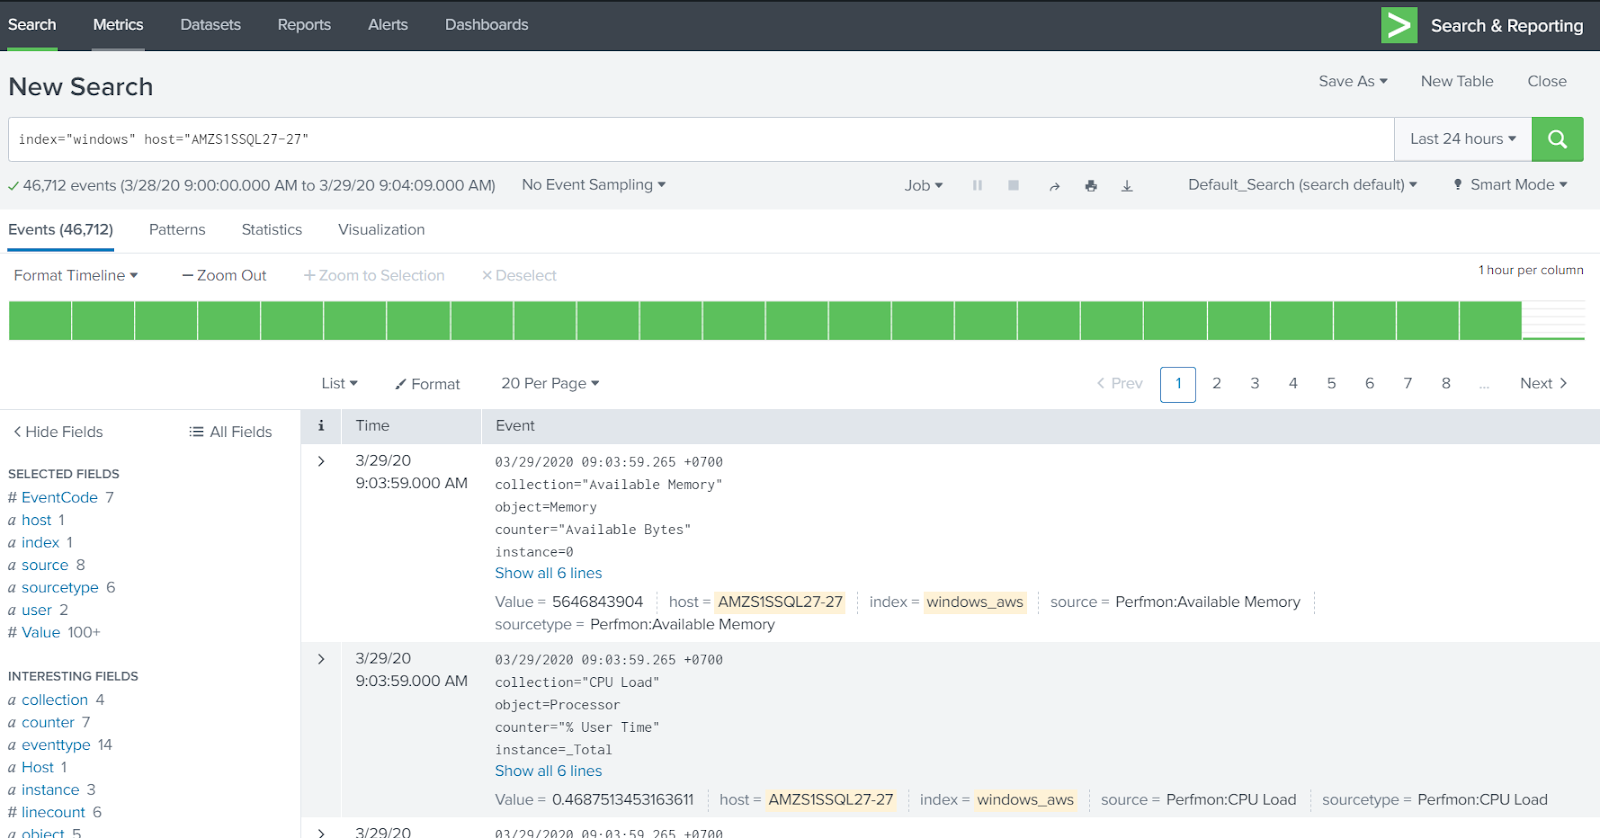Open the Format Timeline dropdown
The width and height of the screenshot is (1600, 838).
click(x=76, y=275)
